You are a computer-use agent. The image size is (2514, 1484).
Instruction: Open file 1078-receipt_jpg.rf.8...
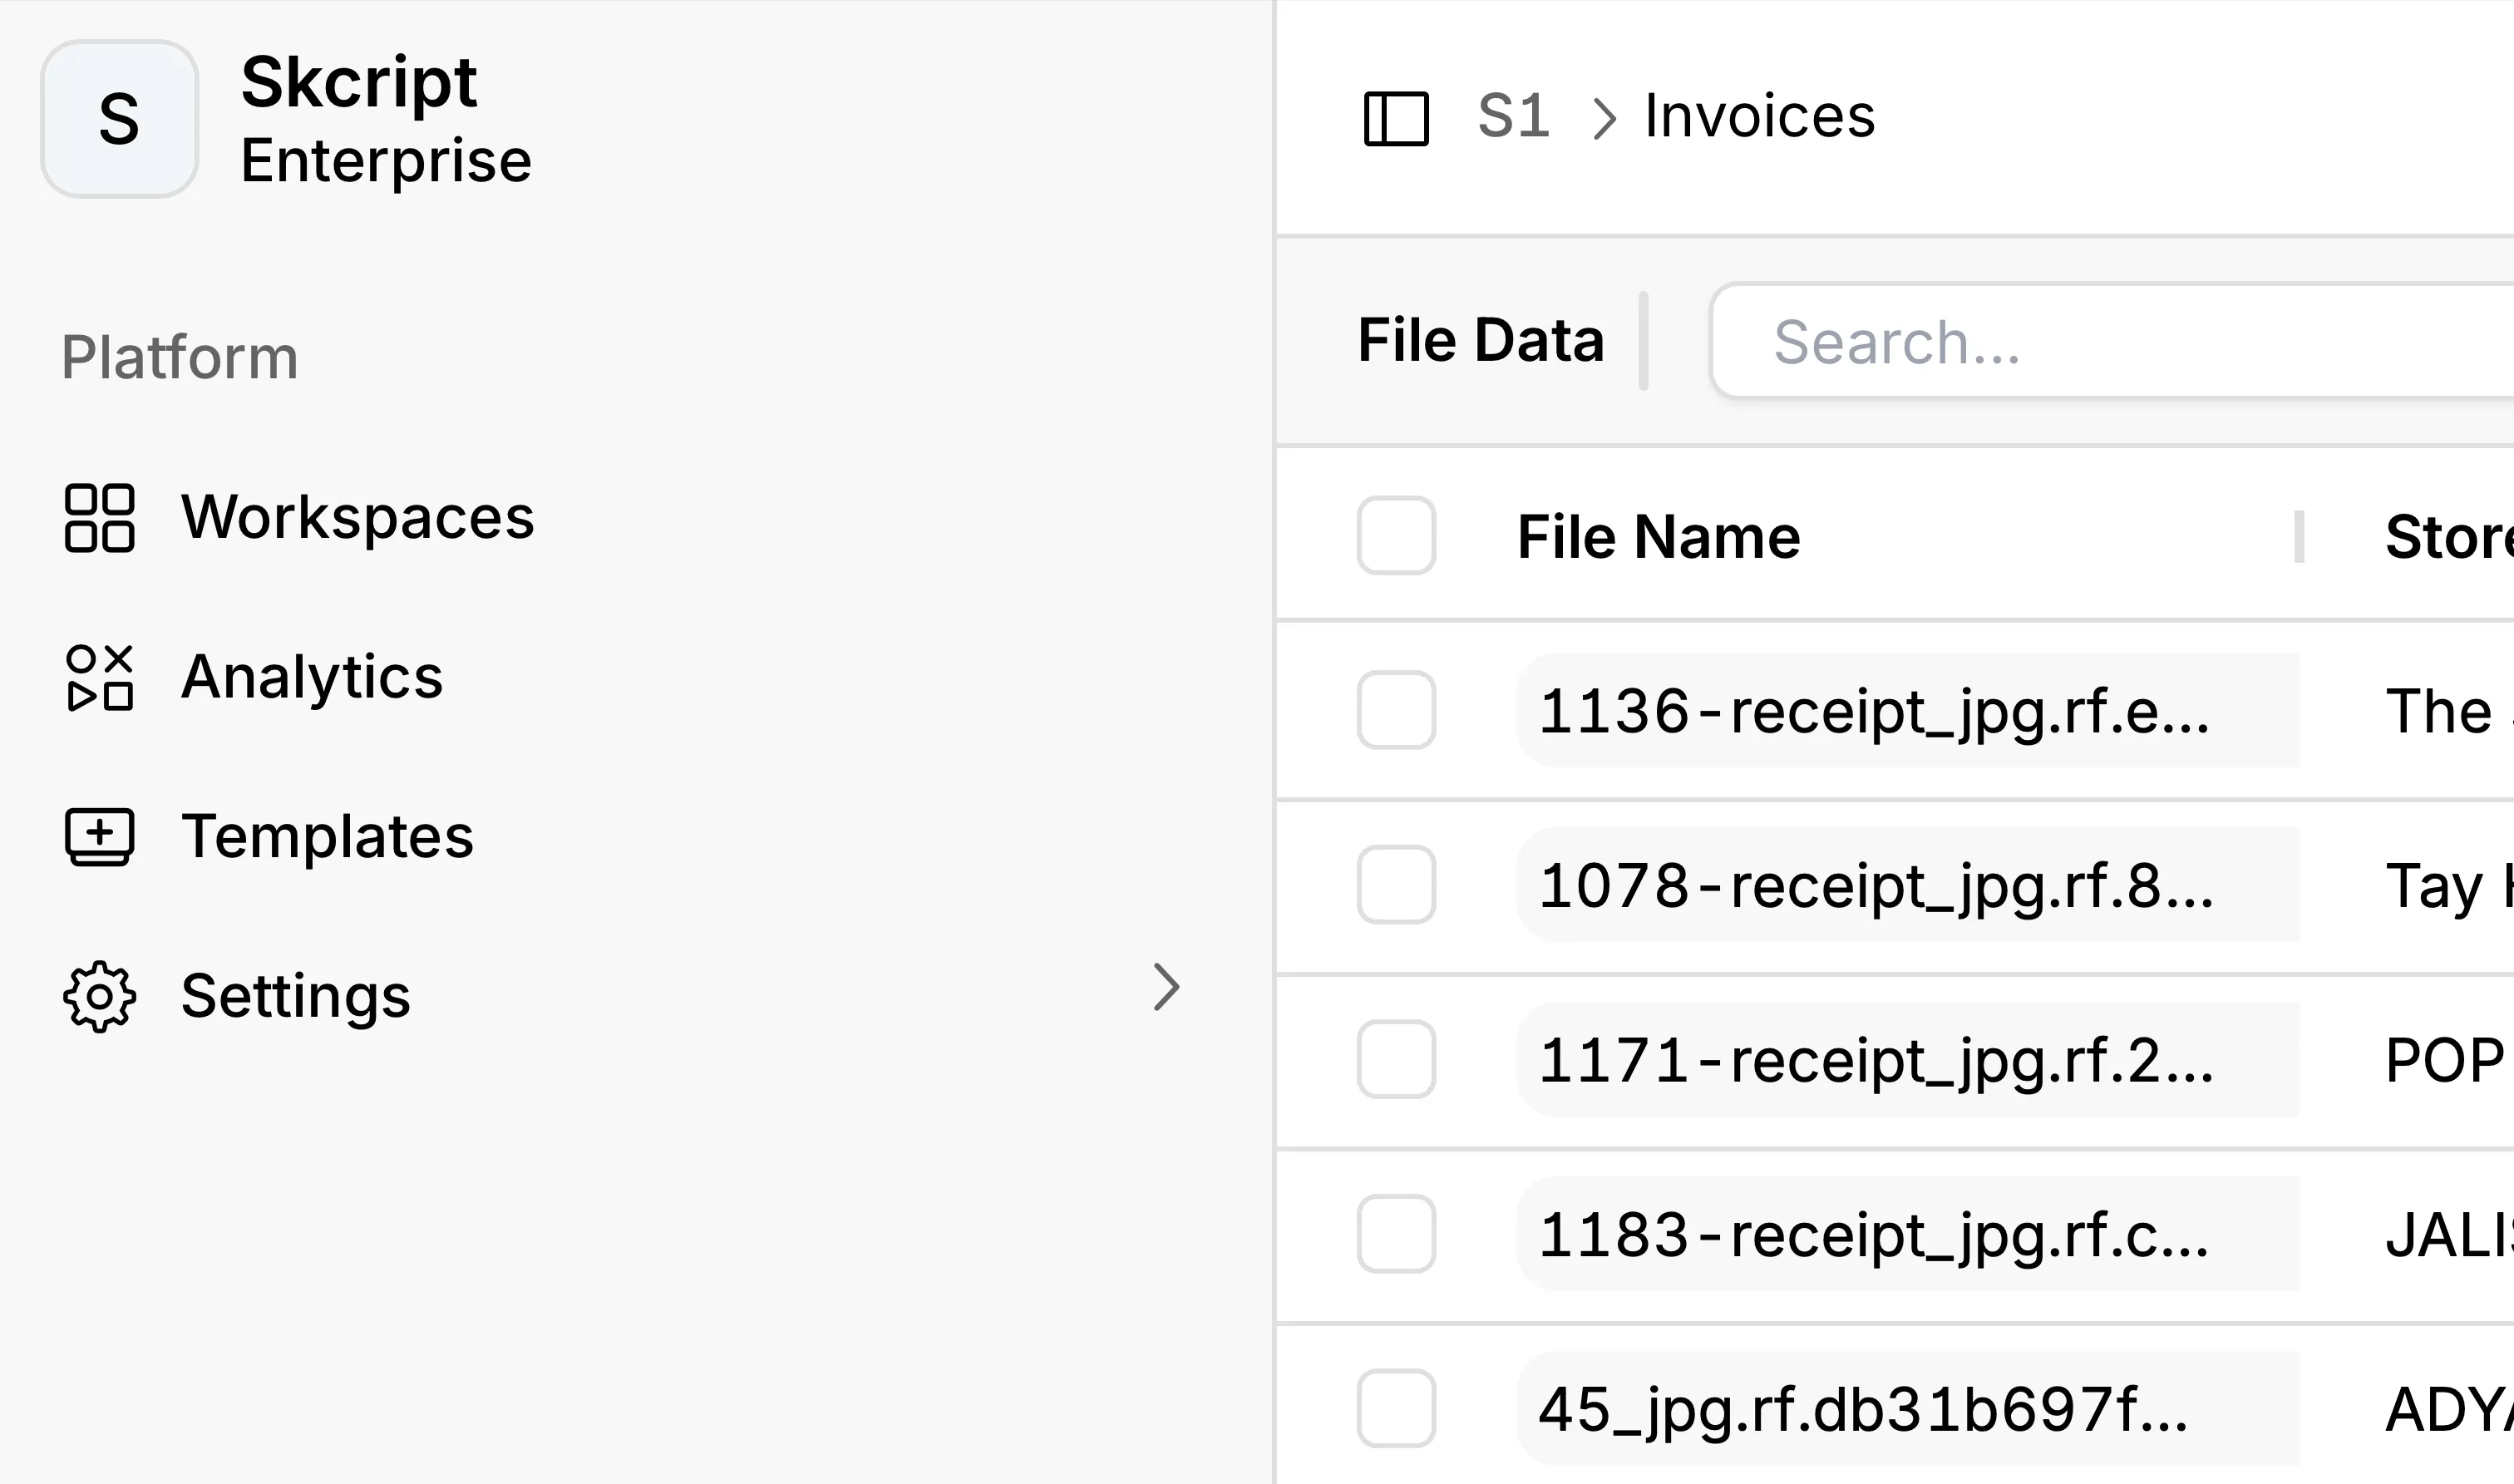click(x=1875, y=885)
